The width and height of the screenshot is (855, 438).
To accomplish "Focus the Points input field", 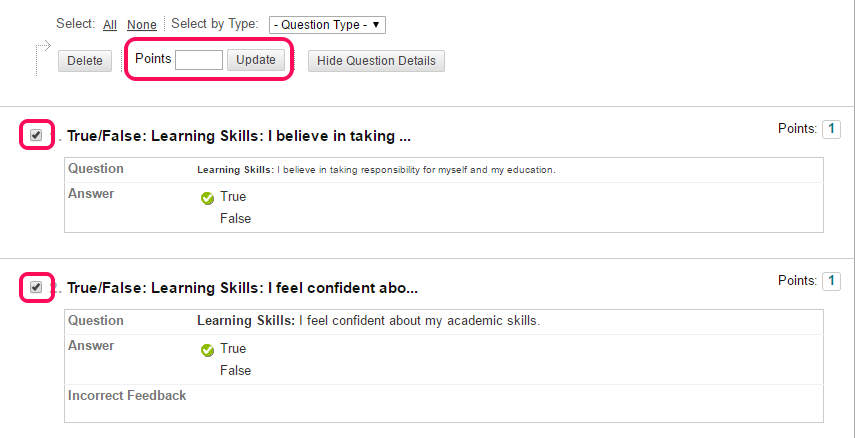I will (x=199, y=60).
